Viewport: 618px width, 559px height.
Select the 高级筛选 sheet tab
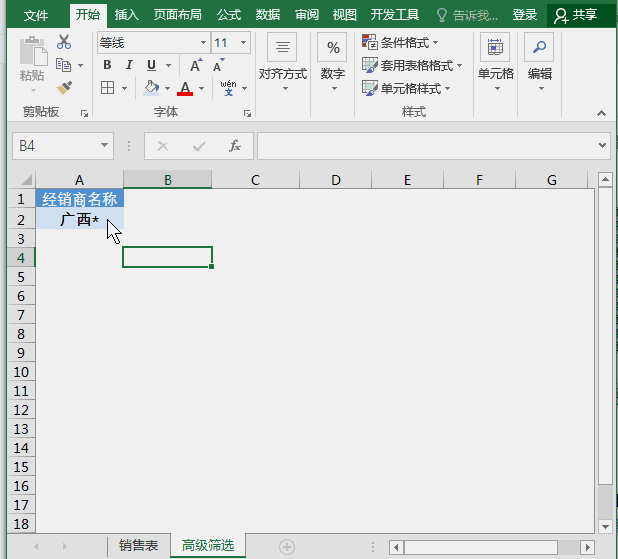coord(208,545)
